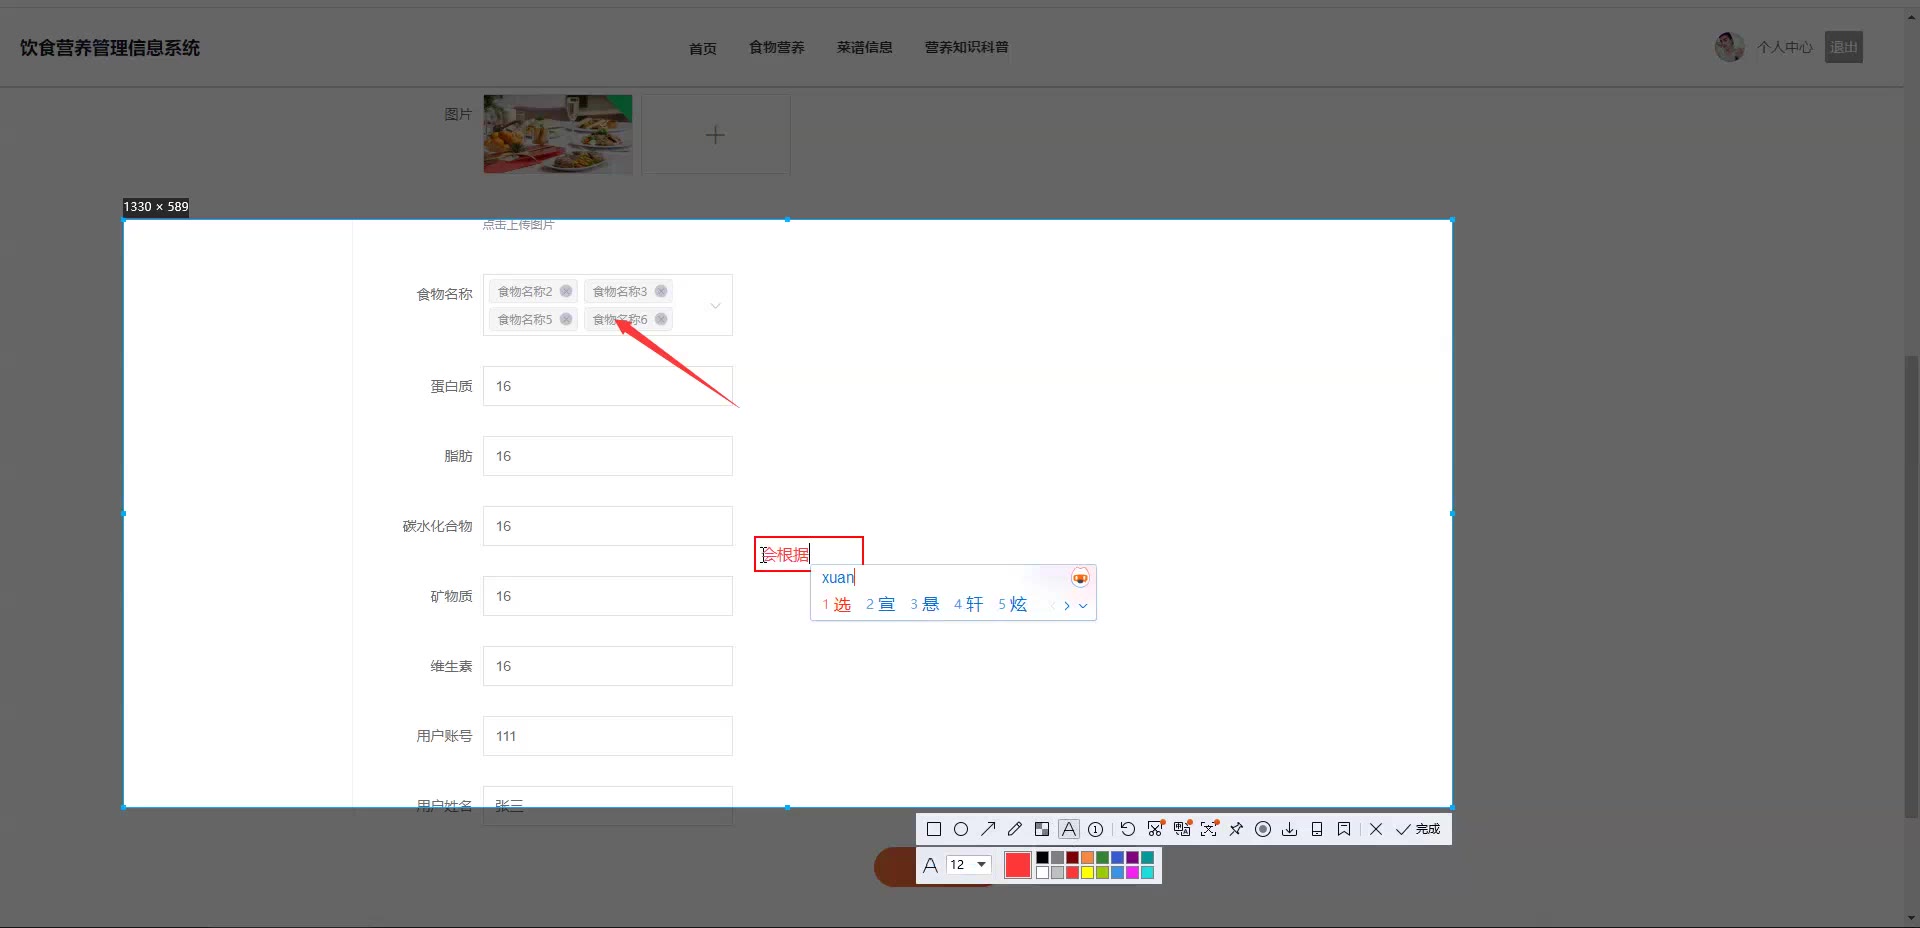Viewport: 1920px width, 928px height.
Task: Click the 碳水化合物 input field
Action: click(x=608, y=526)
